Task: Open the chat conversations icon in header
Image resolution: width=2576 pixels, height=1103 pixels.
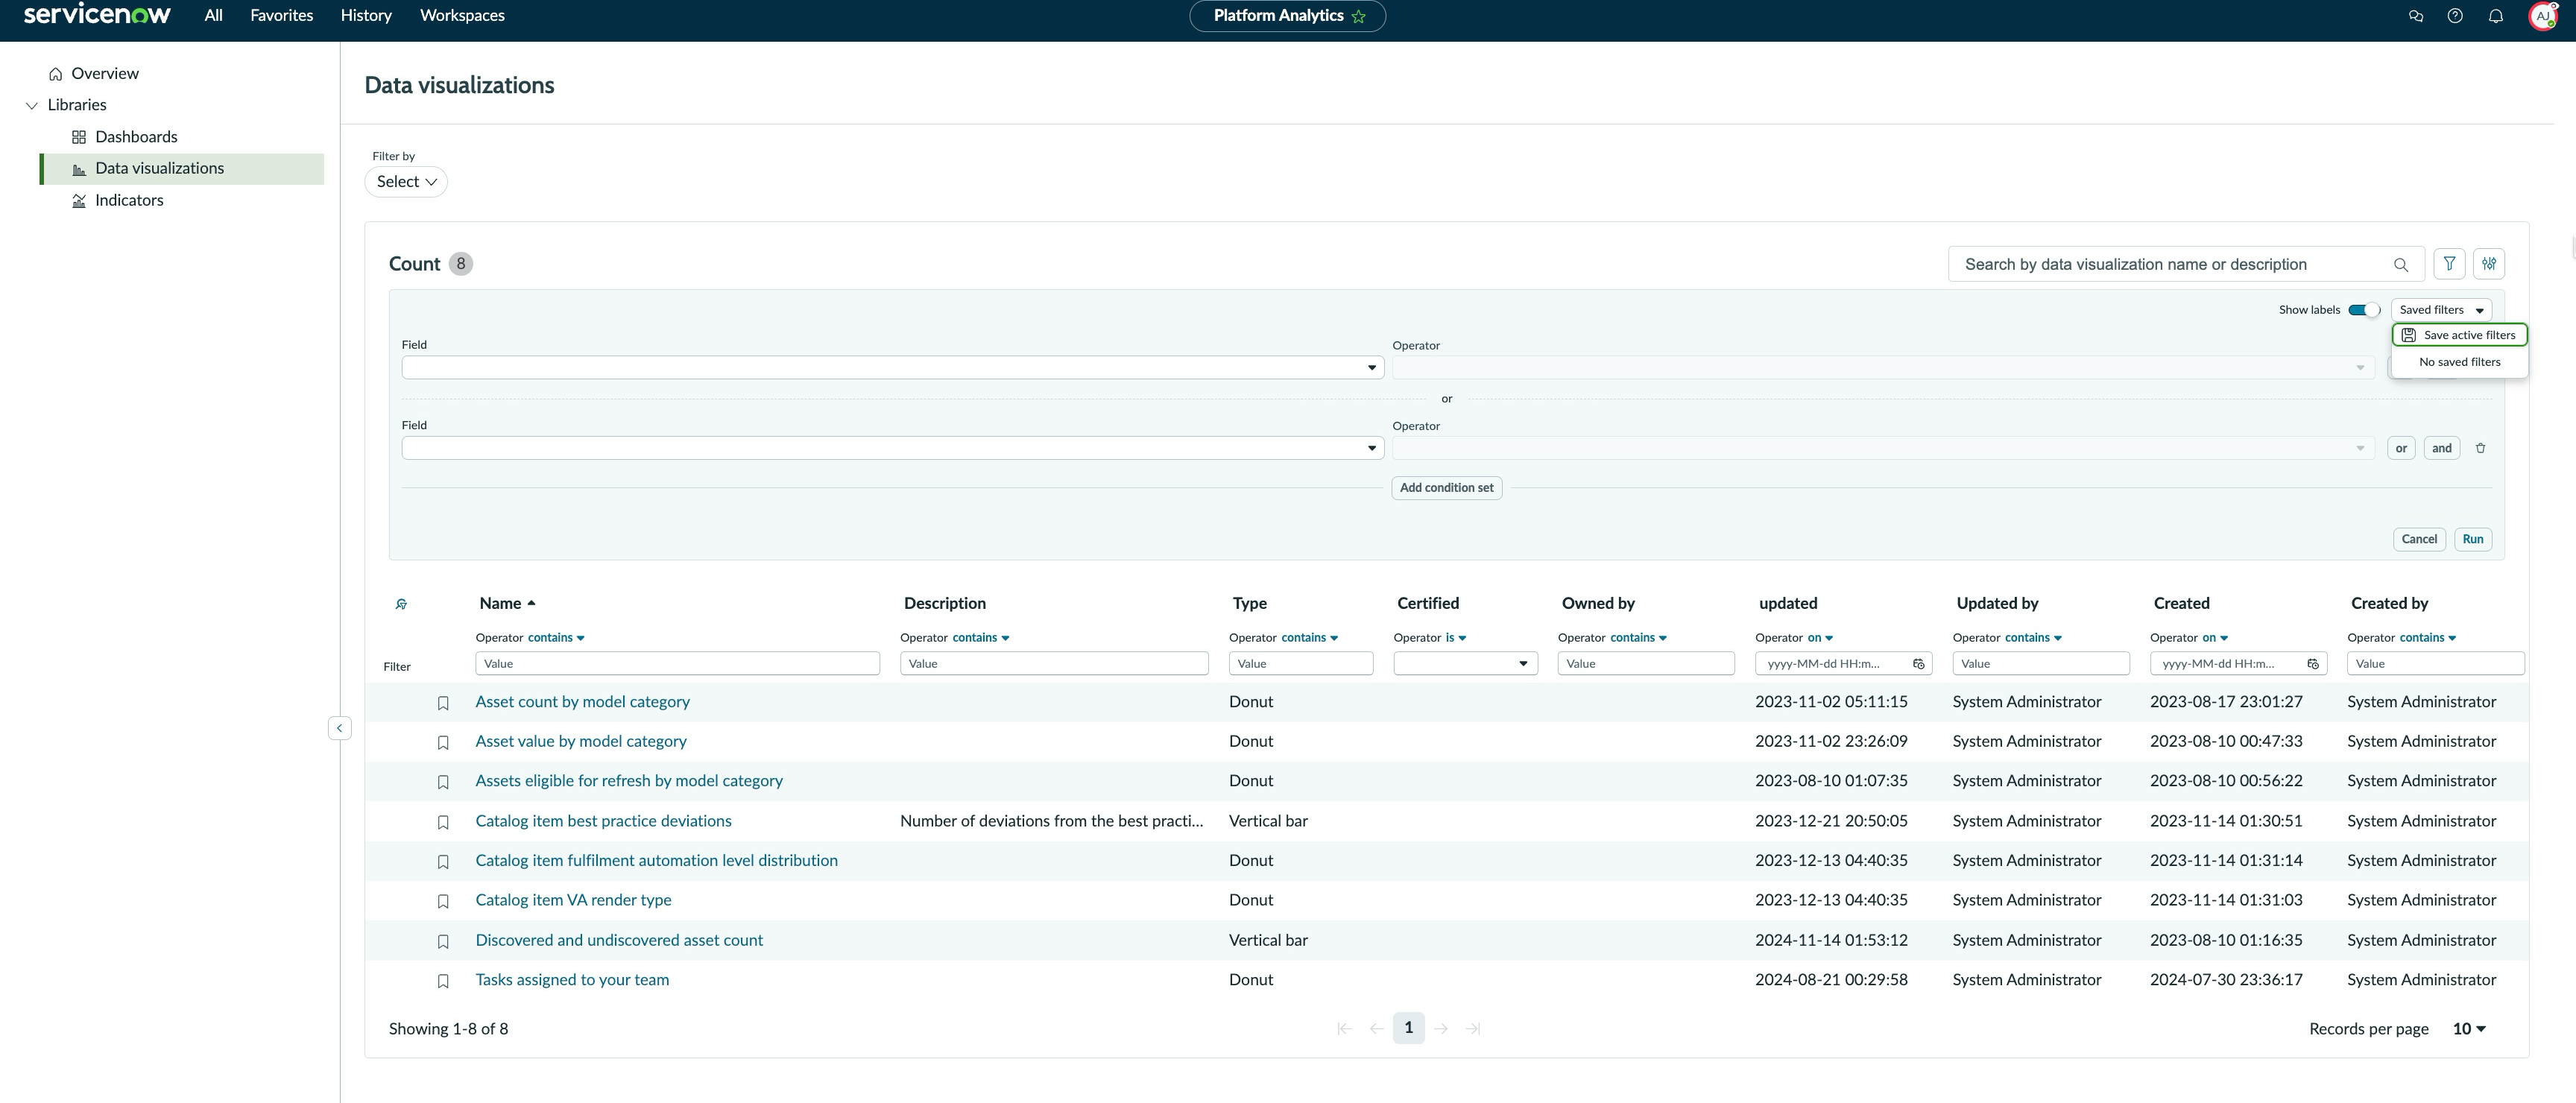Action: coord(2415,16)
